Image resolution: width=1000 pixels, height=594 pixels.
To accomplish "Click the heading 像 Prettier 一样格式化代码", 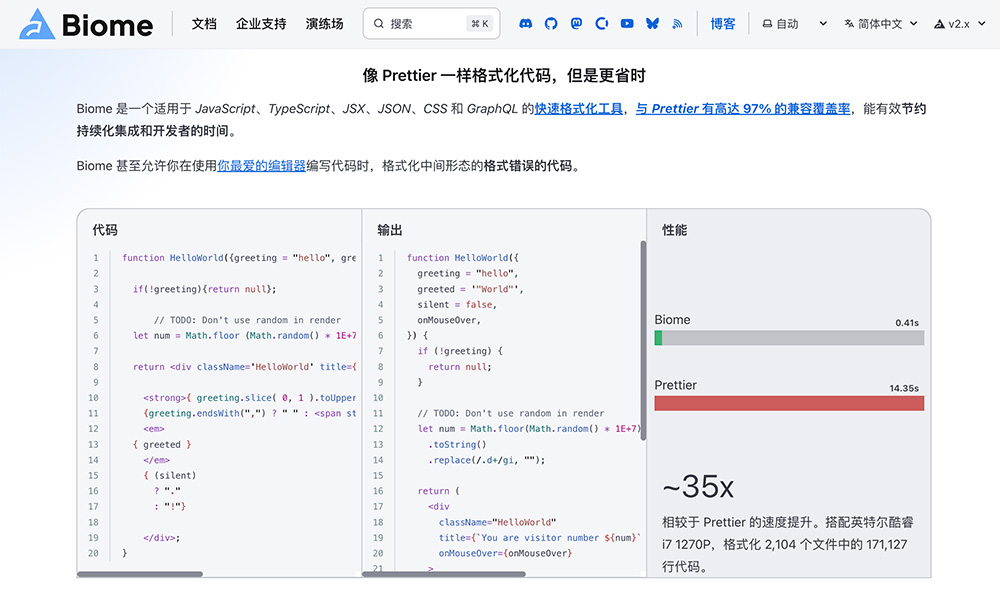I will point(504,76).
